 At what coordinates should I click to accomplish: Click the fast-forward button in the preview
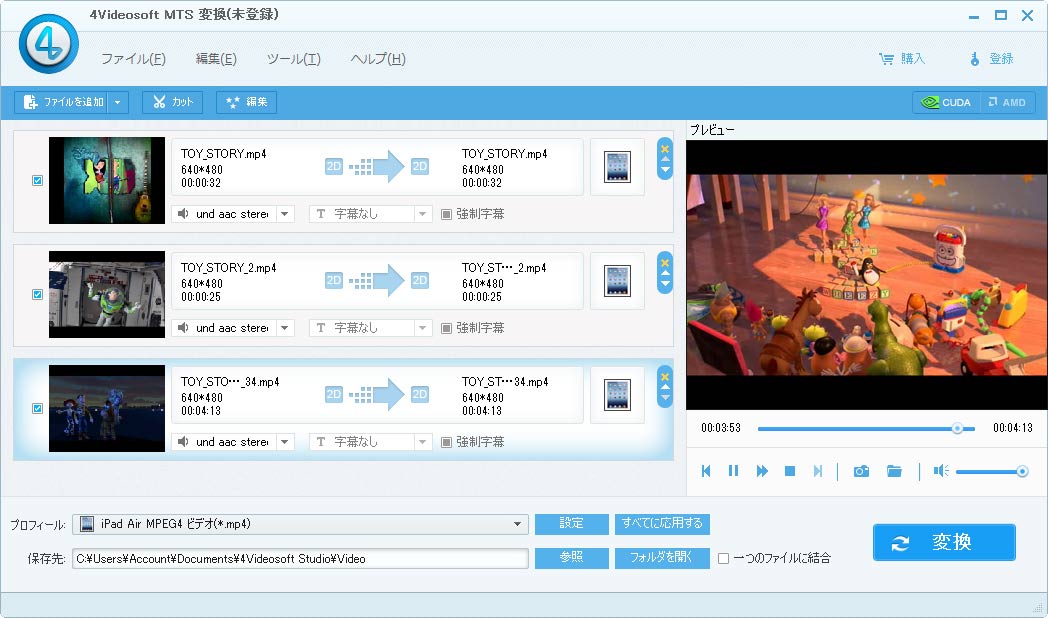pos(762,471)
